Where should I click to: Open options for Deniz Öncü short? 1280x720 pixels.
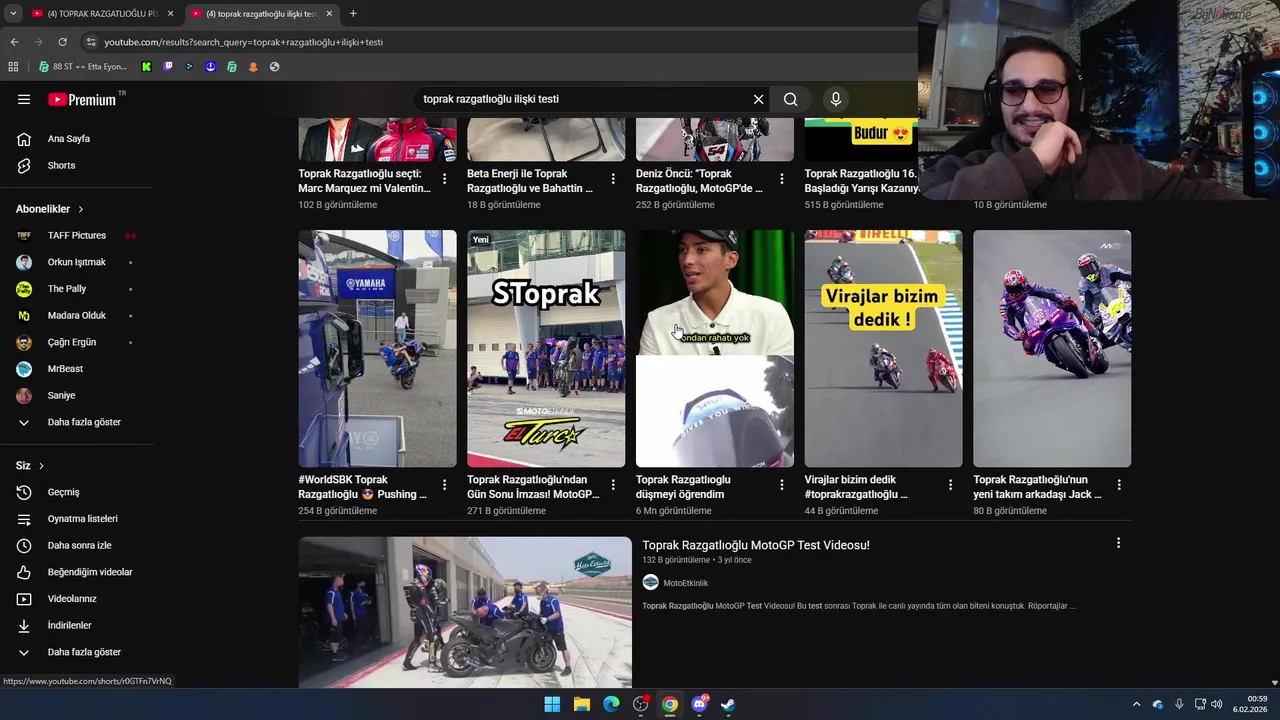coord(782,179)
